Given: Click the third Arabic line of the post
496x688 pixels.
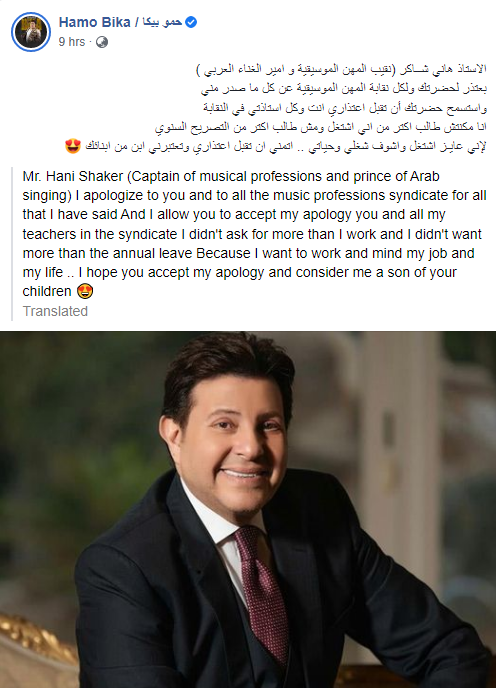Looking at the screenshot, I should tap(345, 108).
